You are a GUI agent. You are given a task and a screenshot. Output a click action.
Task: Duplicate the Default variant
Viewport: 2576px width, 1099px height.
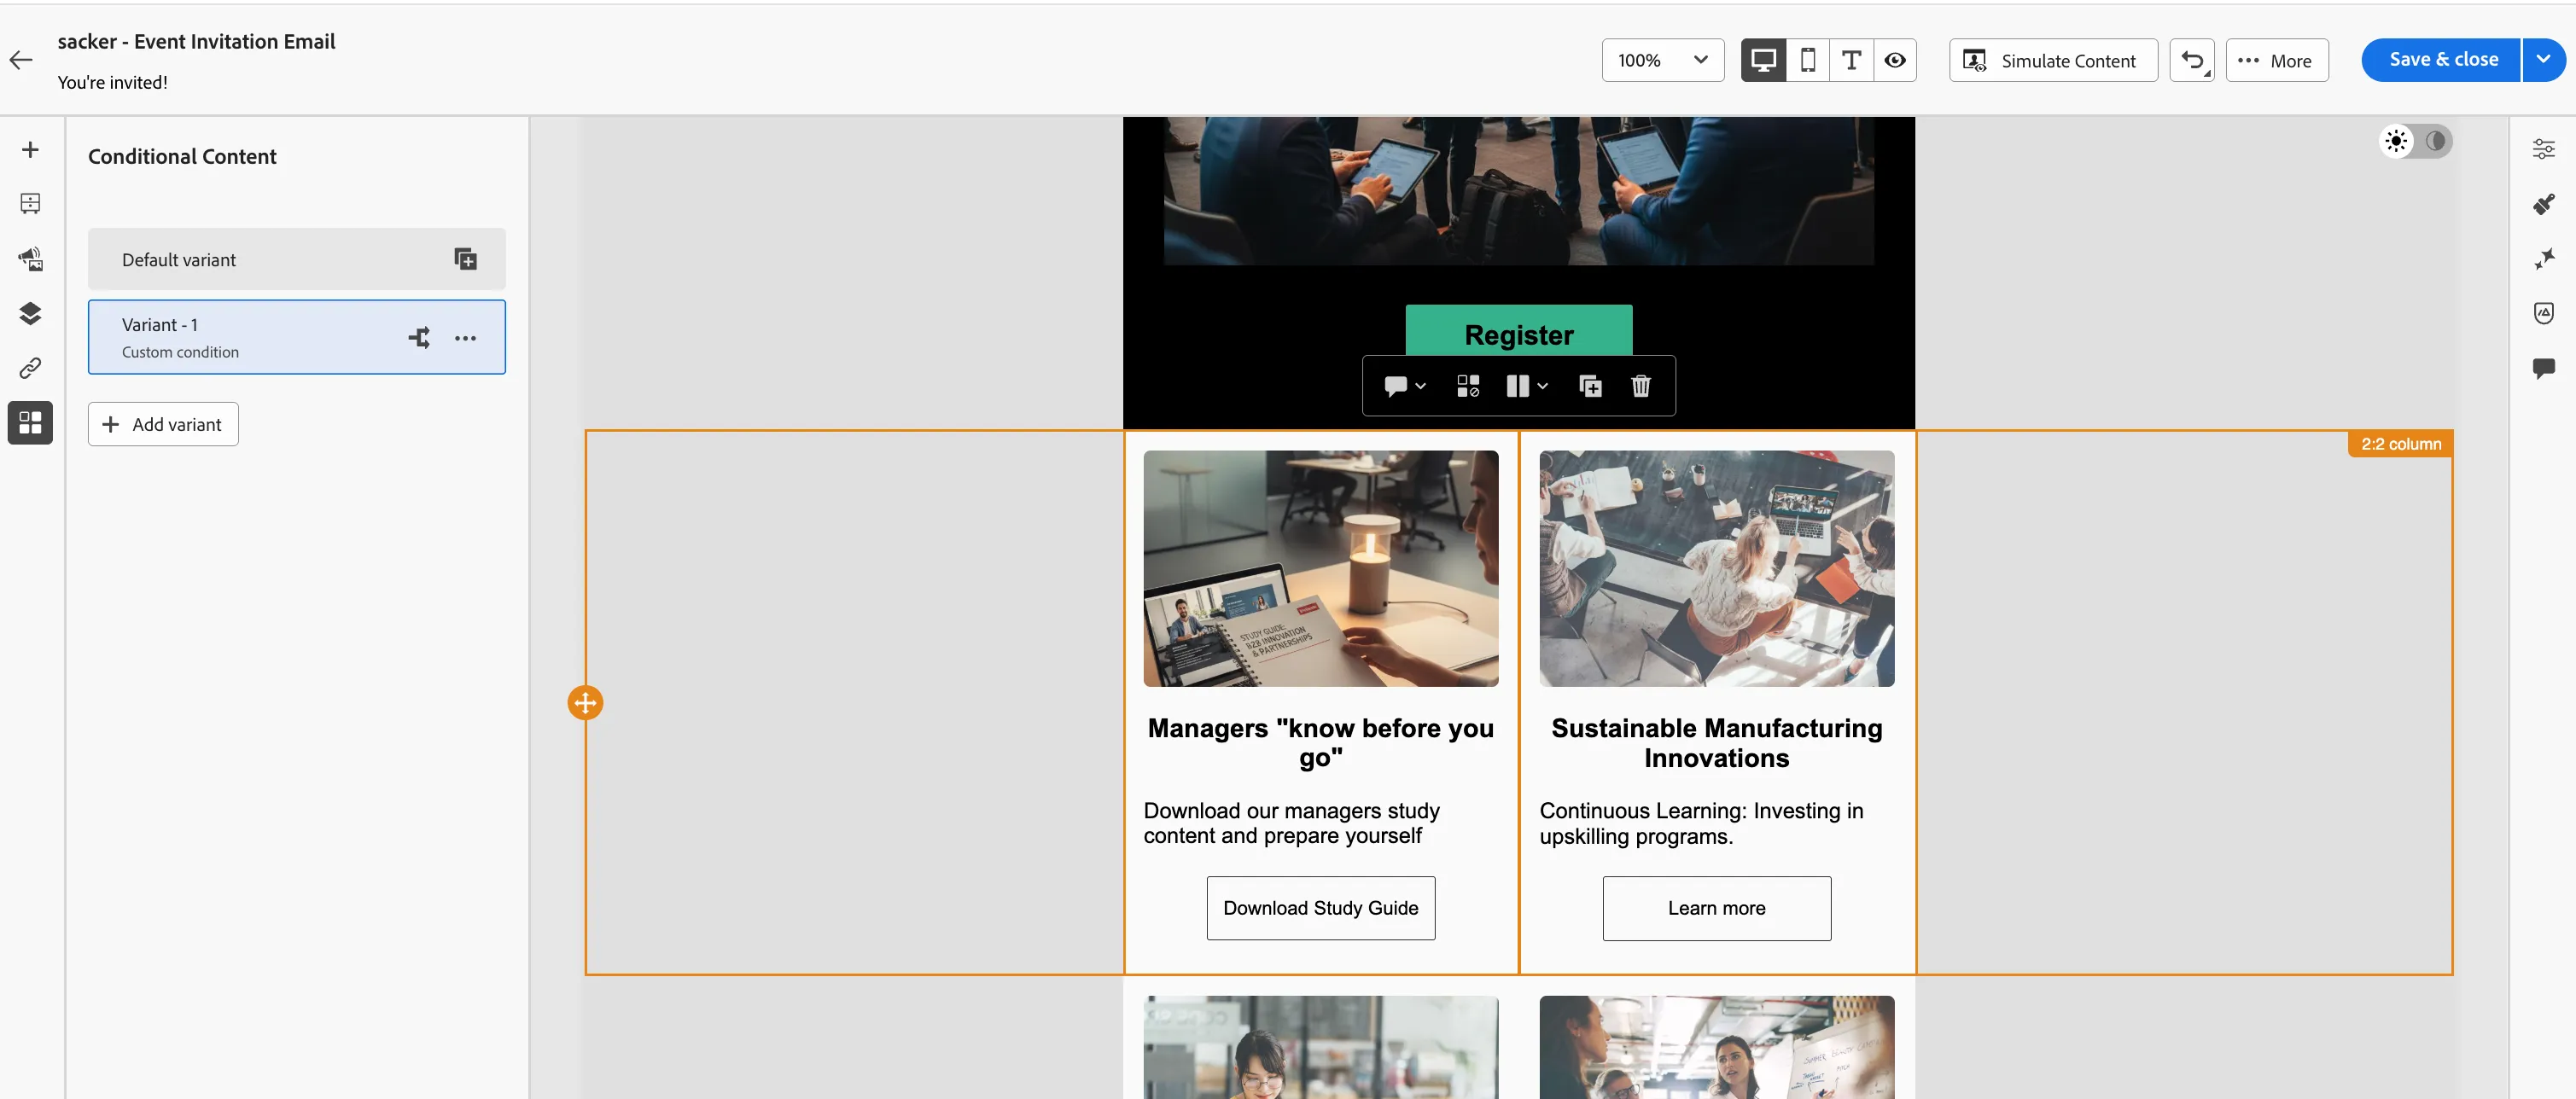pyautogui.click(x=465, y=259)
